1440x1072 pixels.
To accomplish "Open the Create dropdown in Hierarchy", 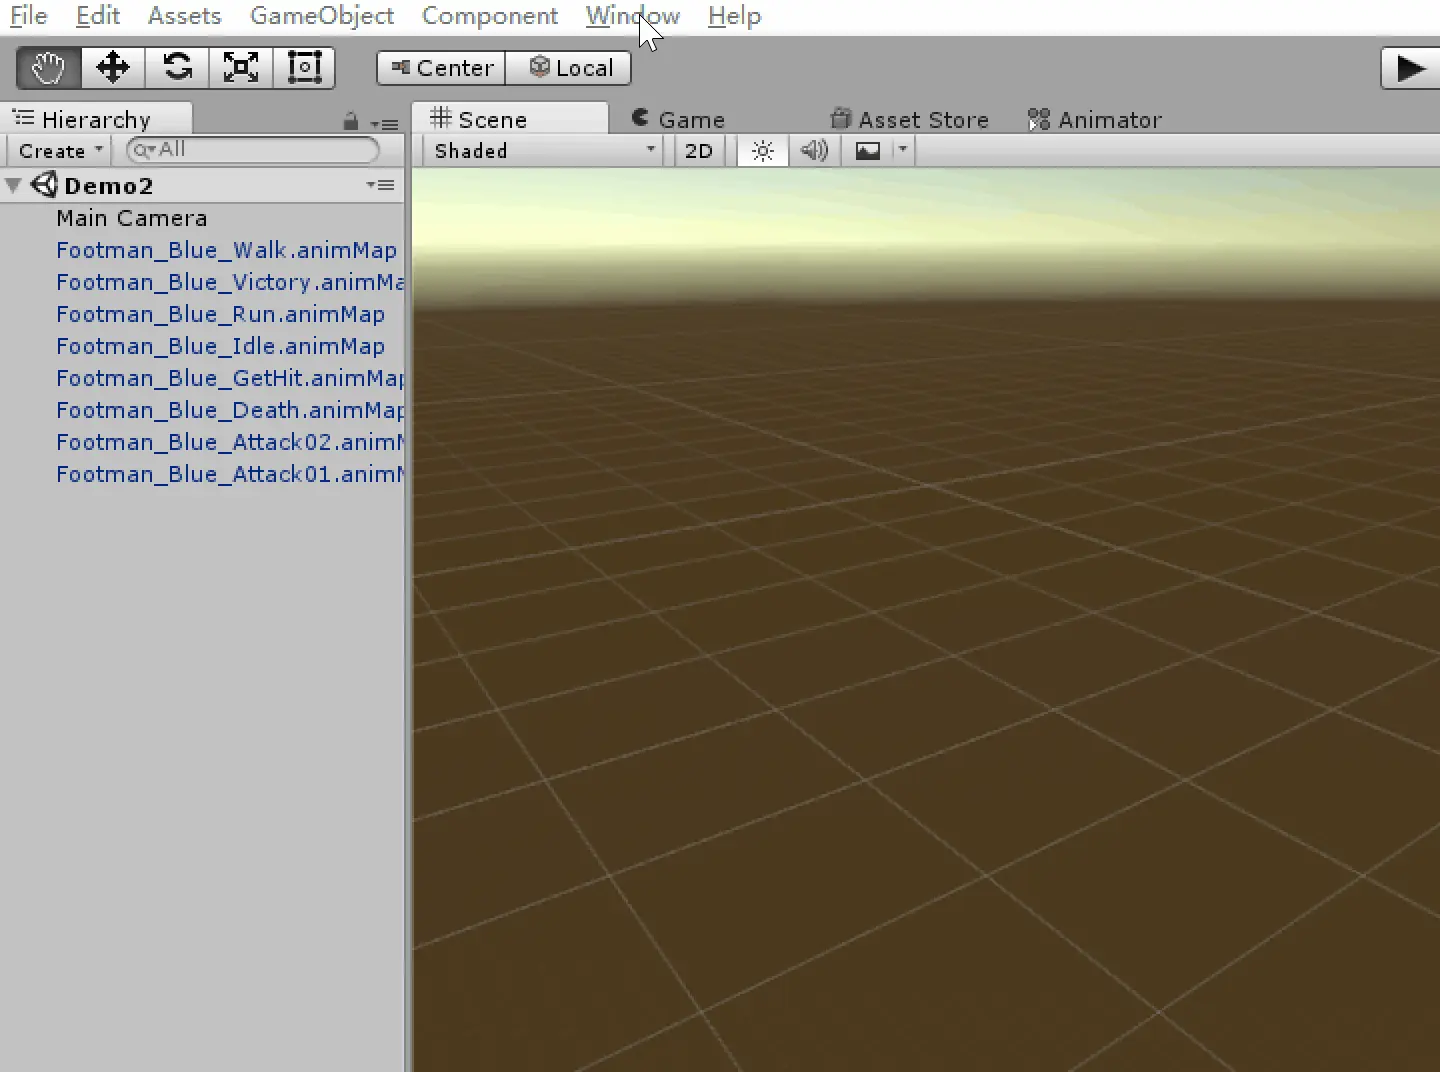I will [60, 151].
